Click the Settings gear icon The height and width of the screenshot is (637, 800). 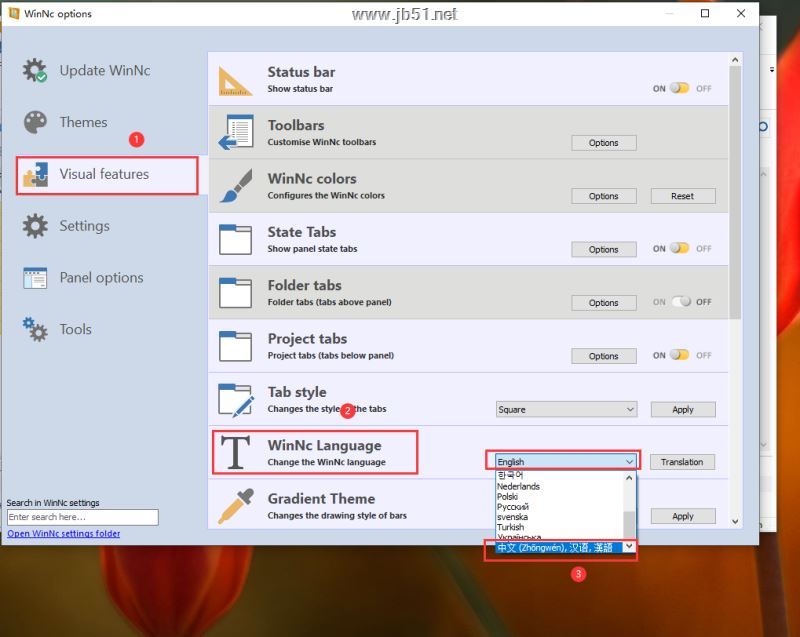[x=35, y=226]
